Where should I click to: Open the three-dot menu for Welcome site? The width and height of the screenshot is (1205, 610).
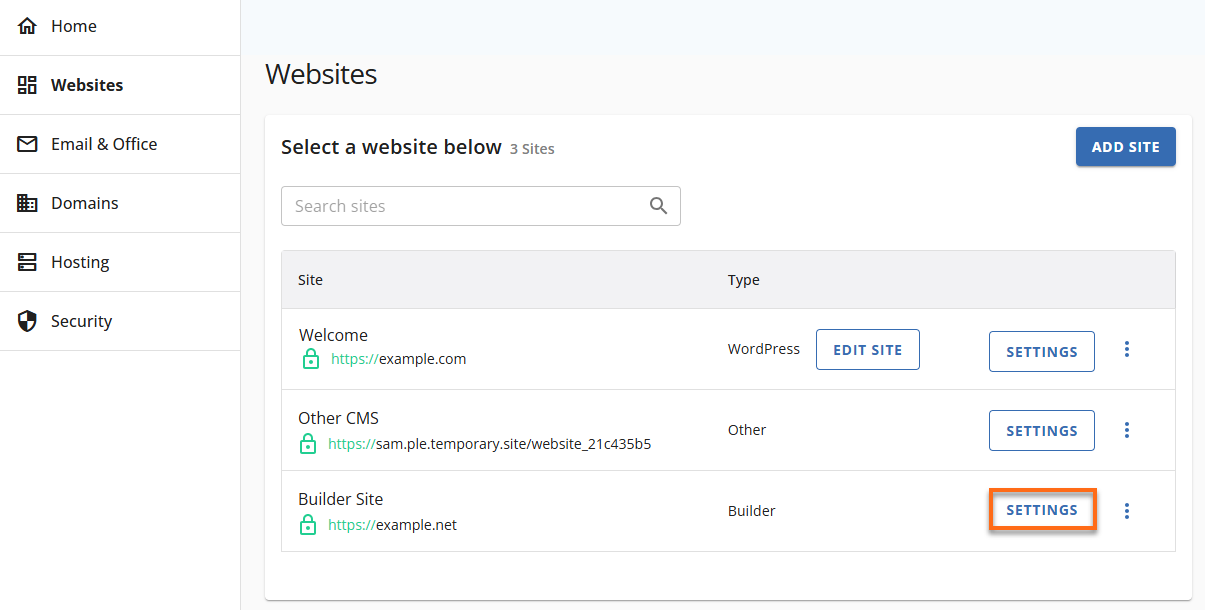coord(1127,349)
